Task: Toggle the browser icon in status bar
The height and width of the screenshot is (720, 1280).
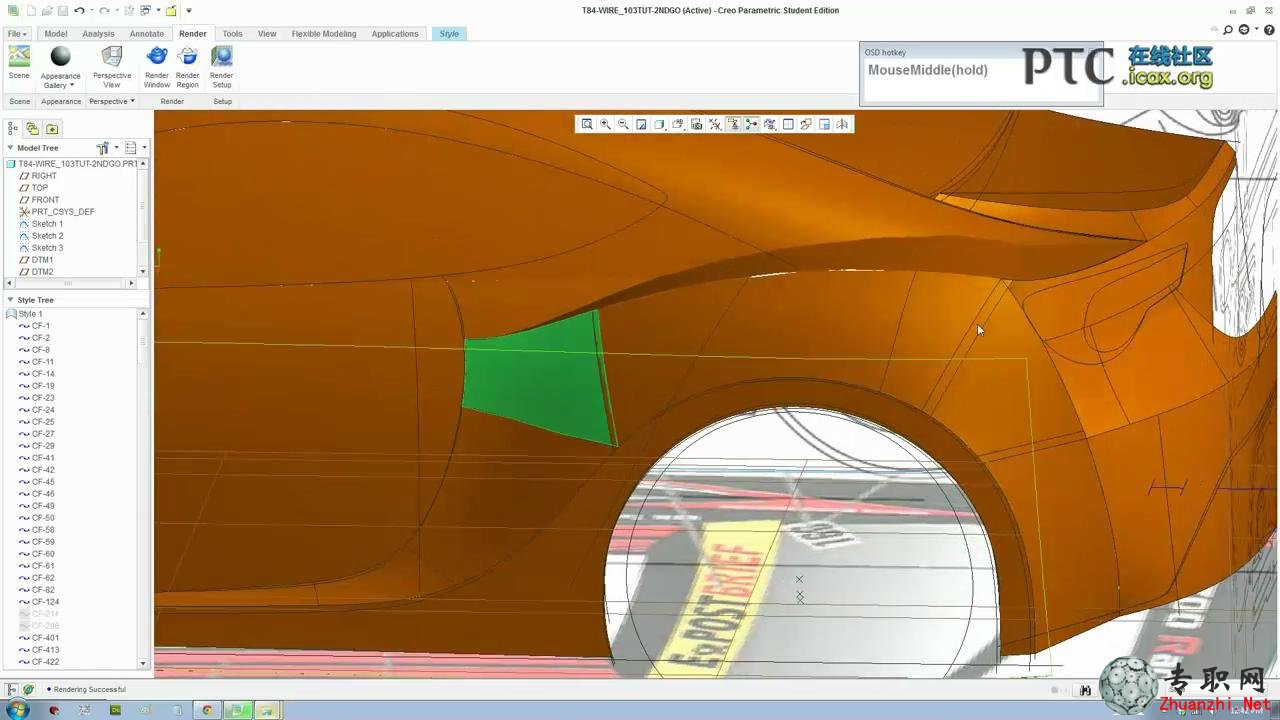Action: [28, 689]
